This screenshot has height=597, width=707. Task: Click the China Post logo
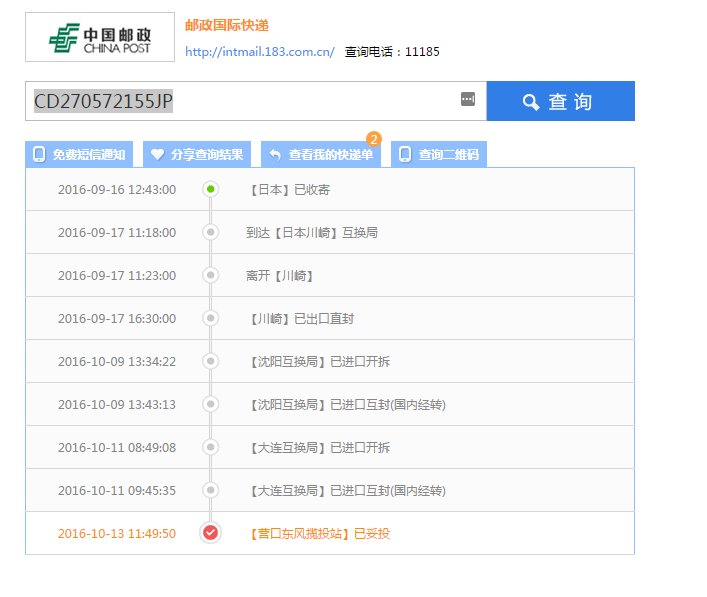pos(100,37)
